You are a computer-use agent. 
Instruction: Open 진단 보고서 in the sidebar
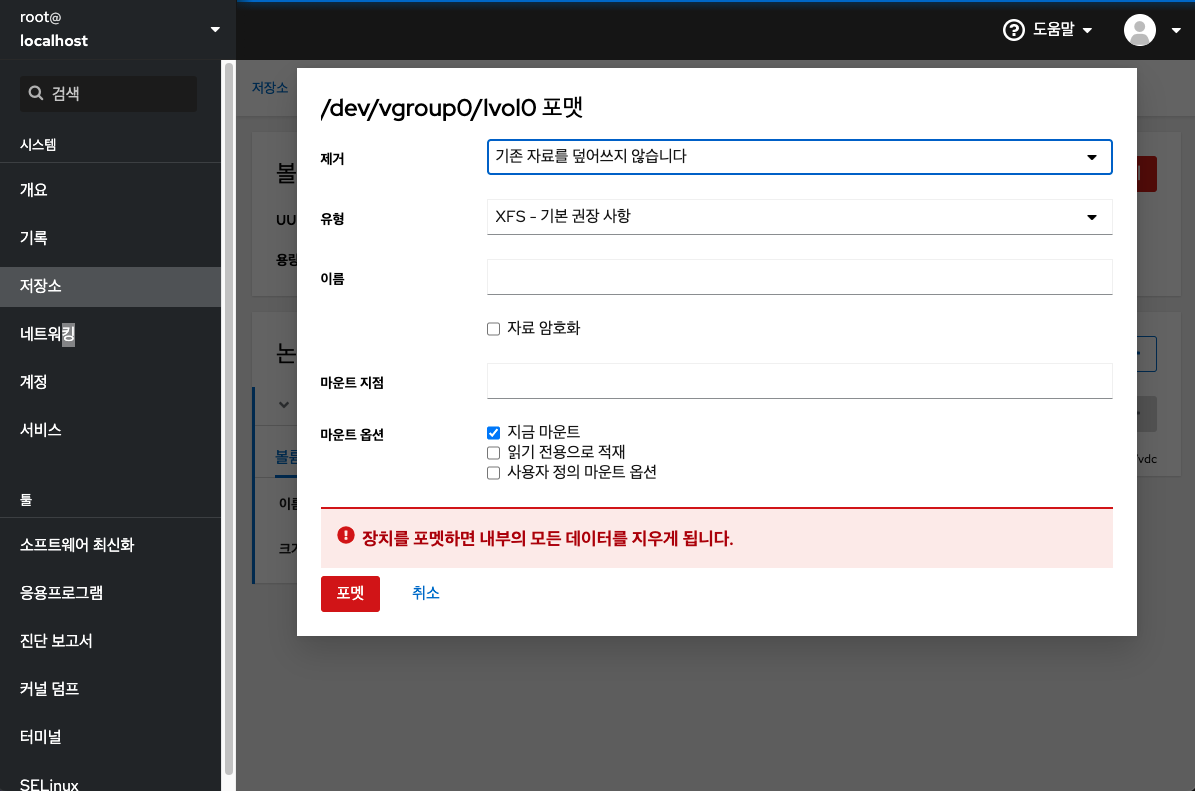[x=111, y=641]
